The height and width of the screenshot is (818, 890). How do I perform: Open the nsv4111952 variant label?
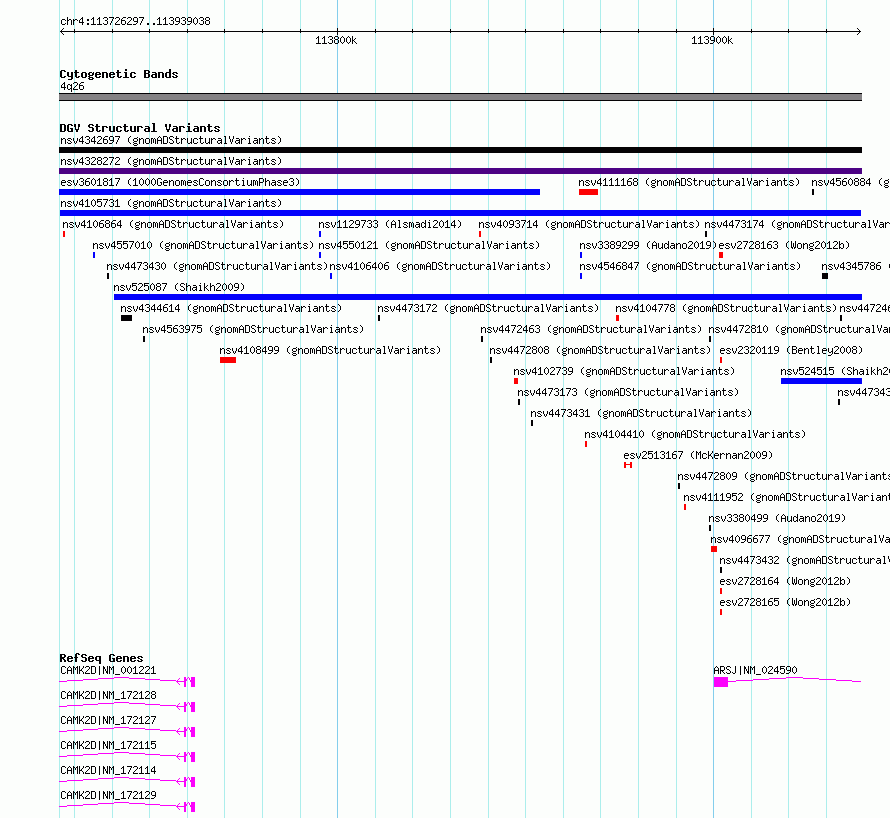(786, 497)
